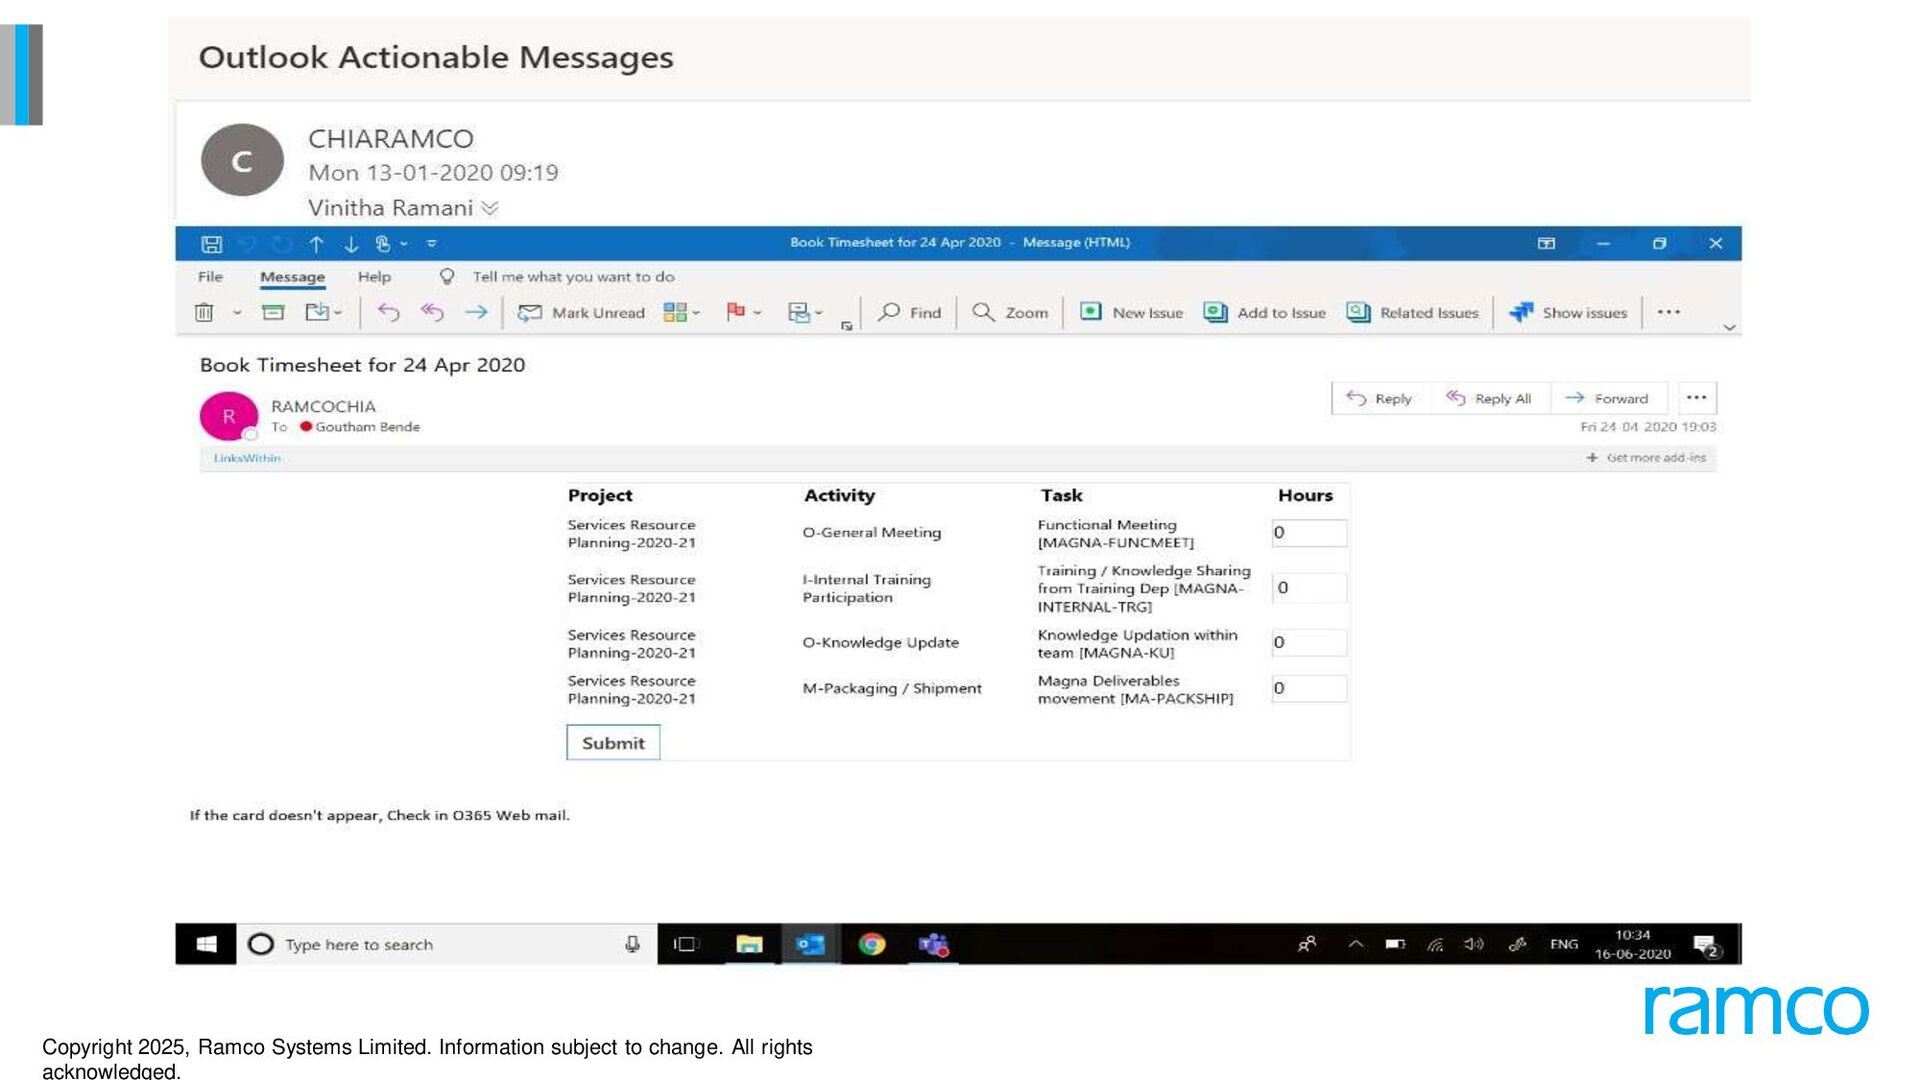Expand recipient details chevron beside Vinitha Ramani
1920x1080 pixels.
pyautogui.click(x=490, y=208)
